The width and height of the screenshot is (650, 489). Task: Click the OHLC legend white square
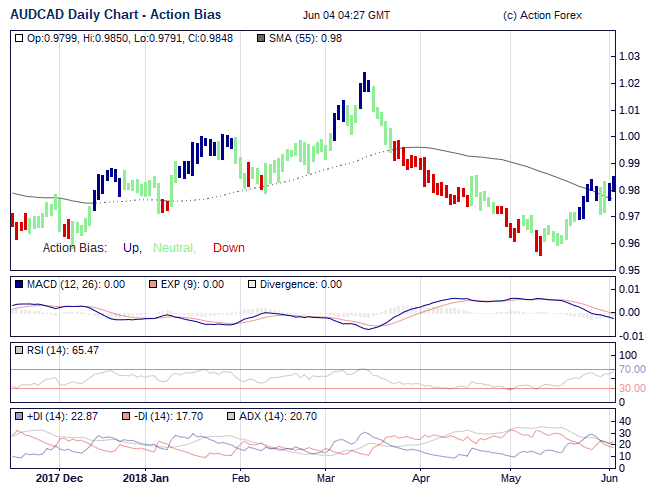click(20, 38)
